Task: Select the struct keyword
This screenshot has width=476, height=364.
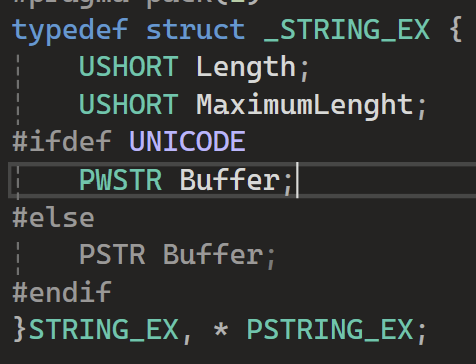Action: coord(196,30)
